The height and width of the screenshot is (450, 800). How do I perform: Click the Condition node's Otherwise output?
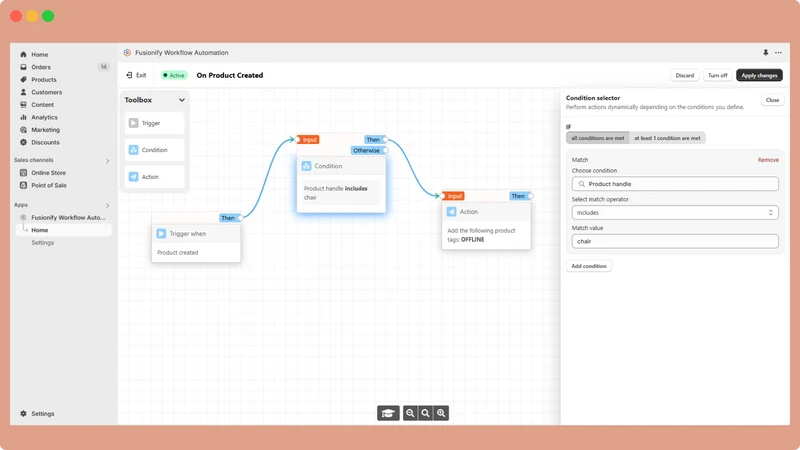coord(369,151)
